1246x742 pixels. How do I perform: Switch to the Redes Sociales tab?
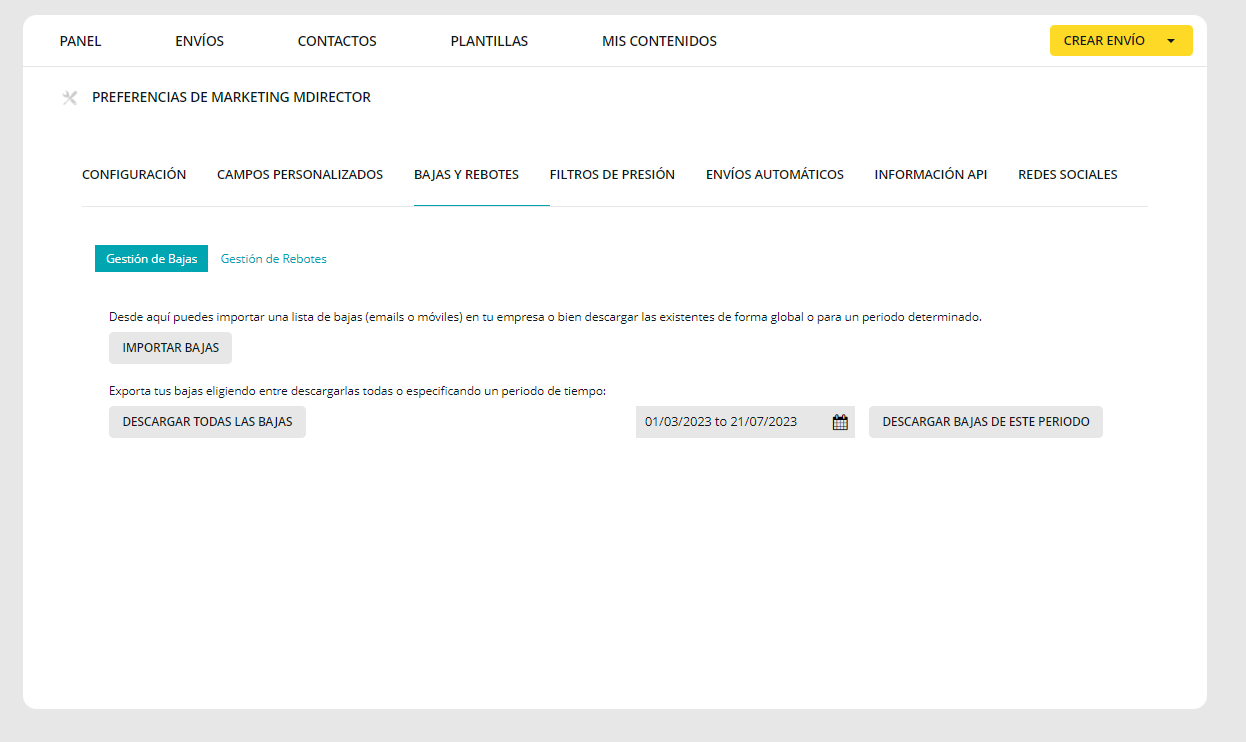point(1068,175)
